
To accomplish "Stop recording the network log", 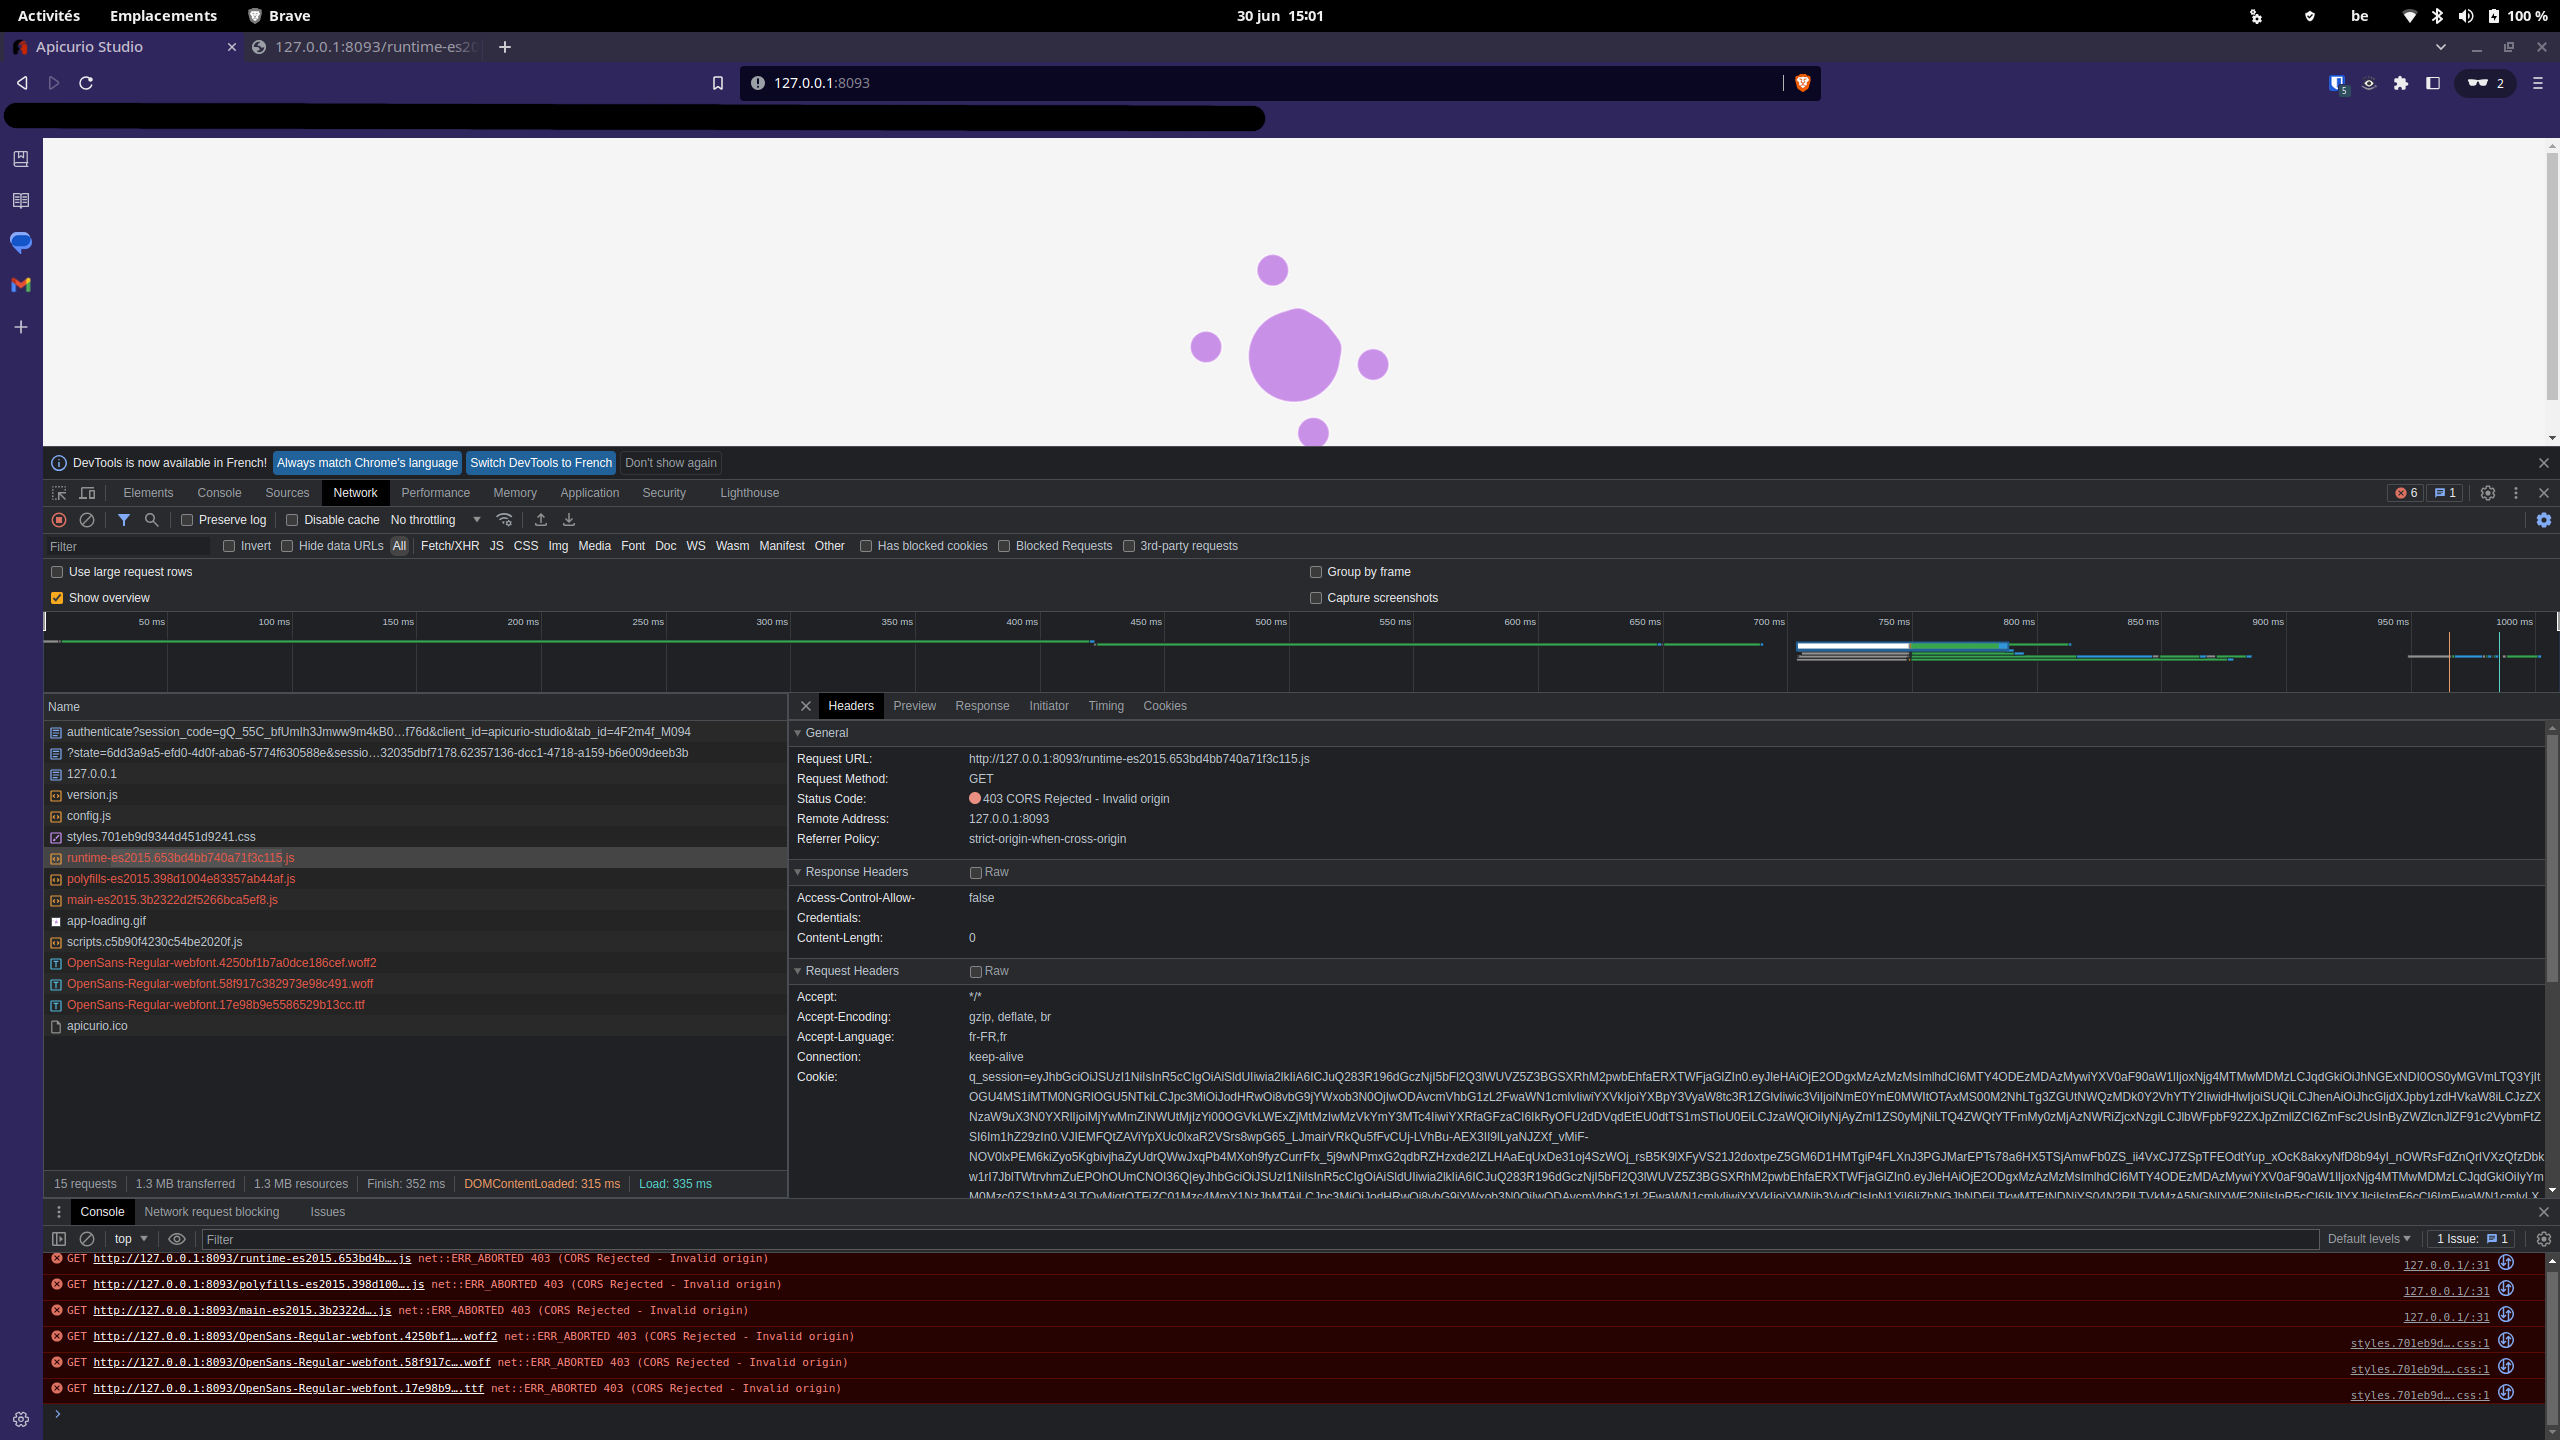I will 58,520.
